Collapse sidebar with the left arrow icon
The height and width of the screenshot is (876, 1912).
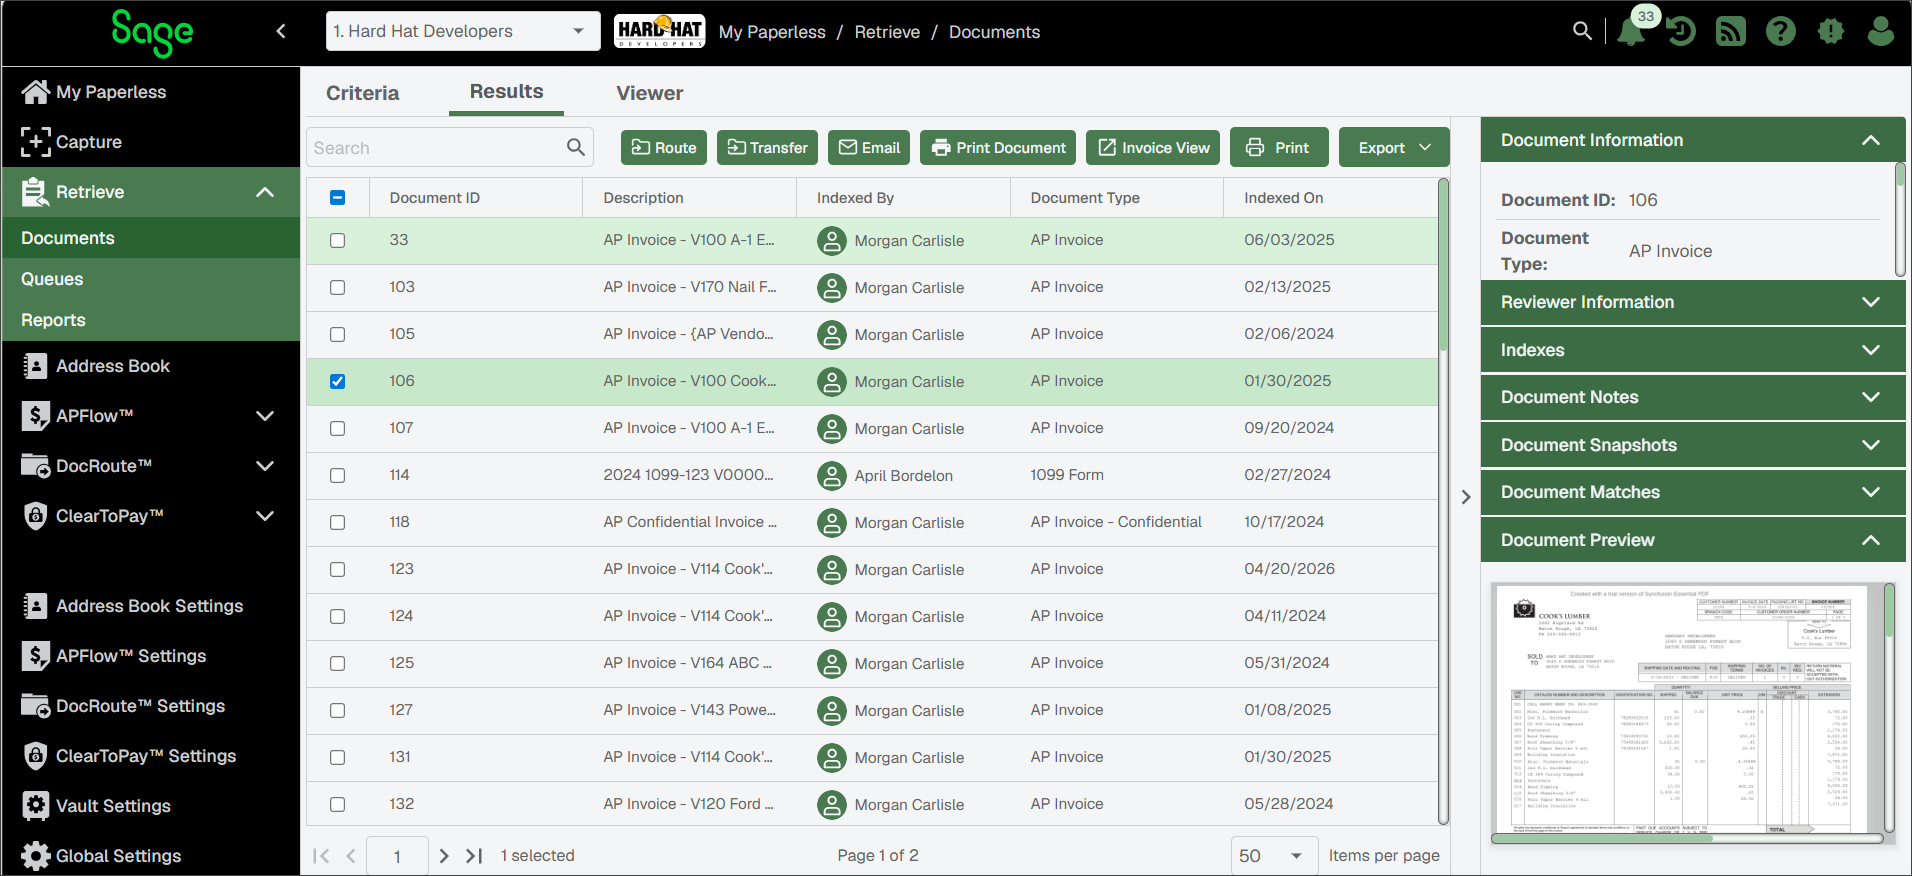point(281,31)
